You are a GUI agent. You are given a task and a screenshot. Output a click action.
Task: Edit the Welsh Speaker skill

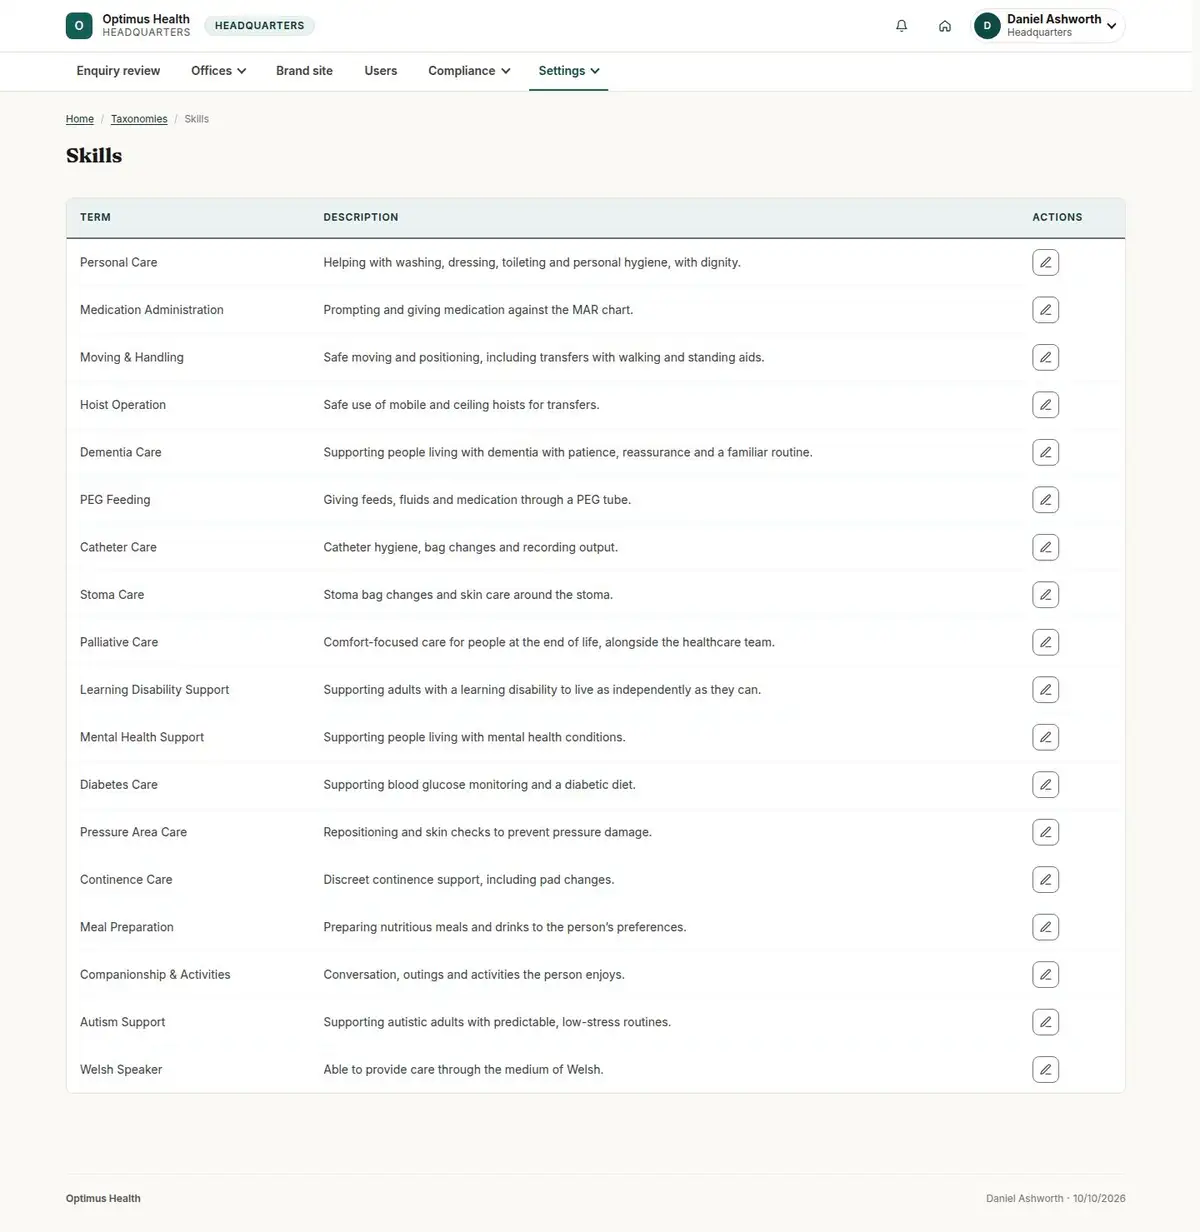point(1045,1070)
